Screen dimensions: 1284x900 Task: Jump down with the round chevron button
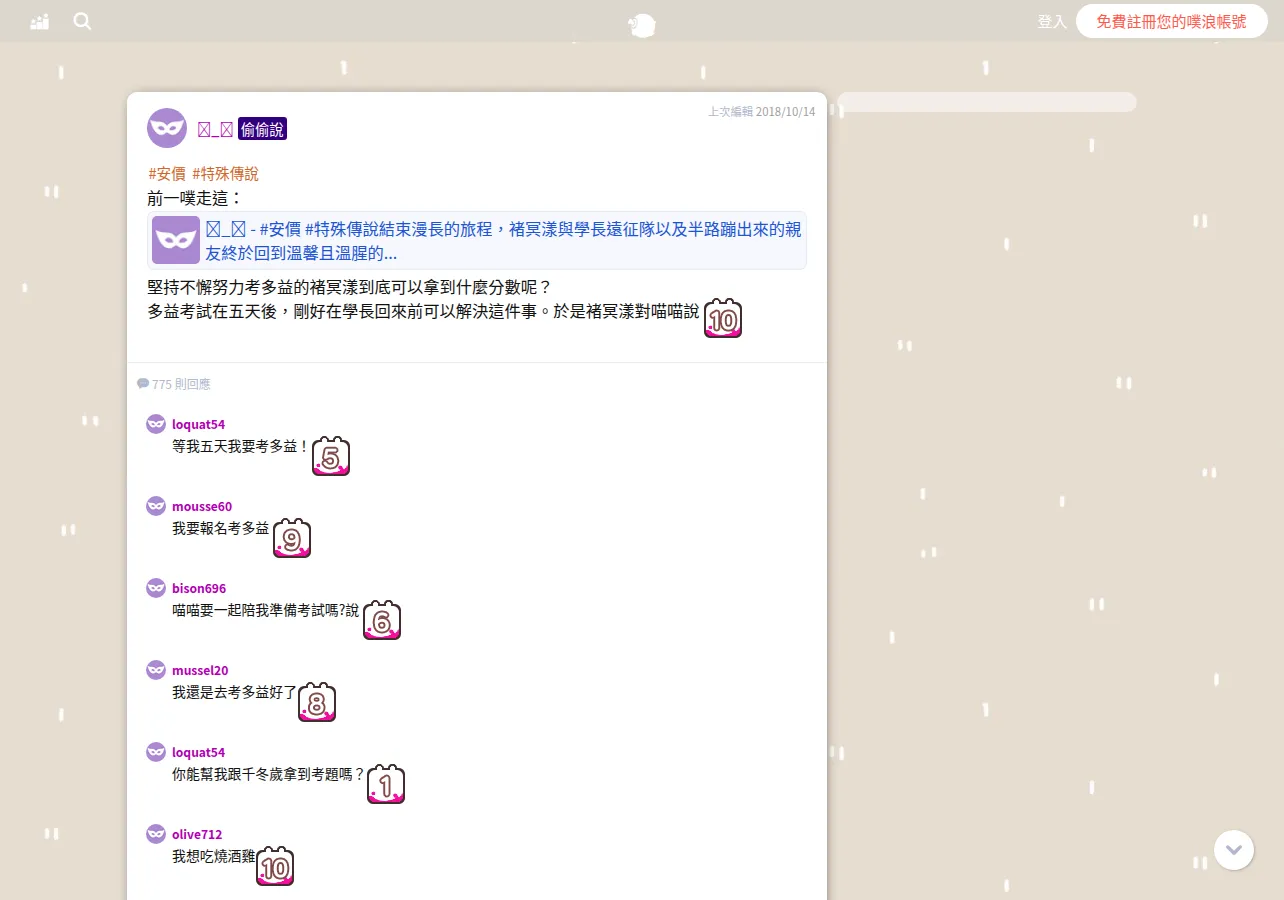click(1234, 850)
